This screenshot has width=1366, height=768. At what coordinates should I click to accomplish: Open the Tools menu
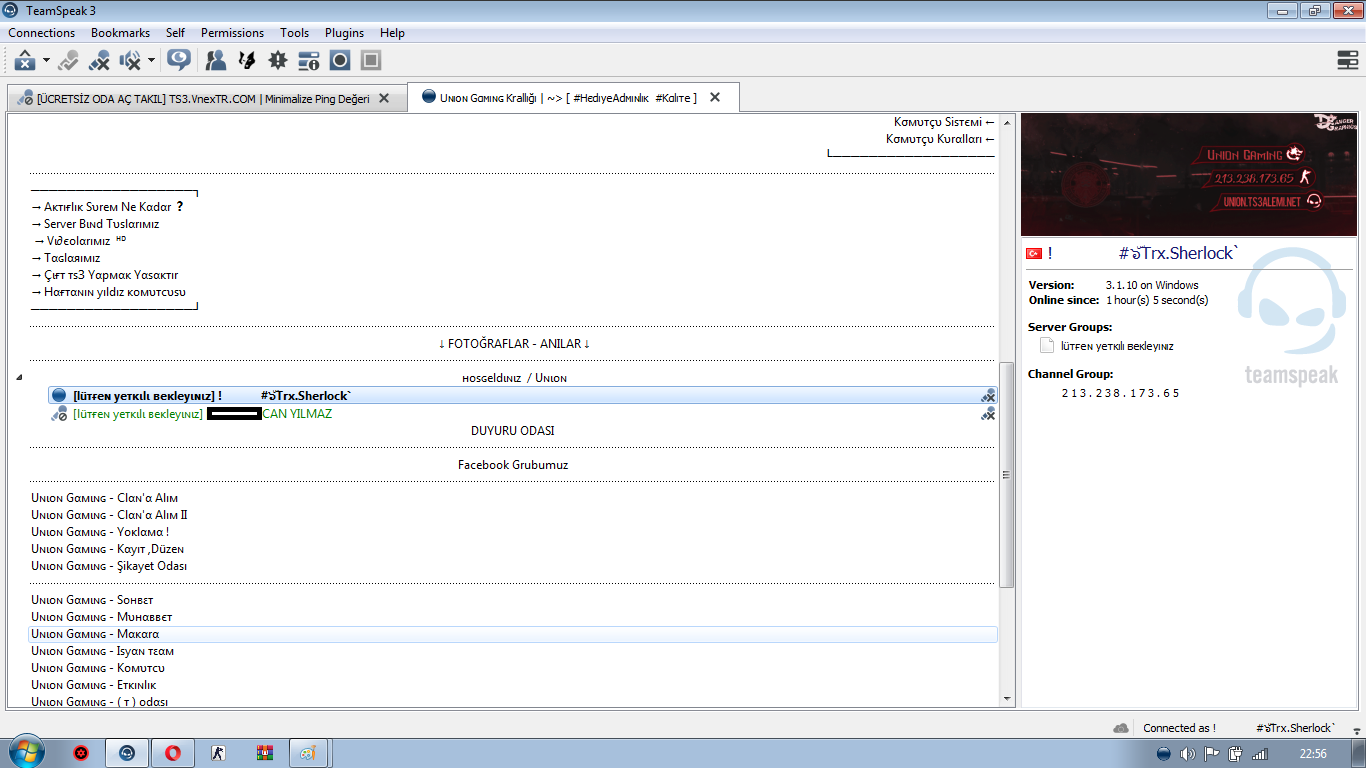click(x=295, y=33)
